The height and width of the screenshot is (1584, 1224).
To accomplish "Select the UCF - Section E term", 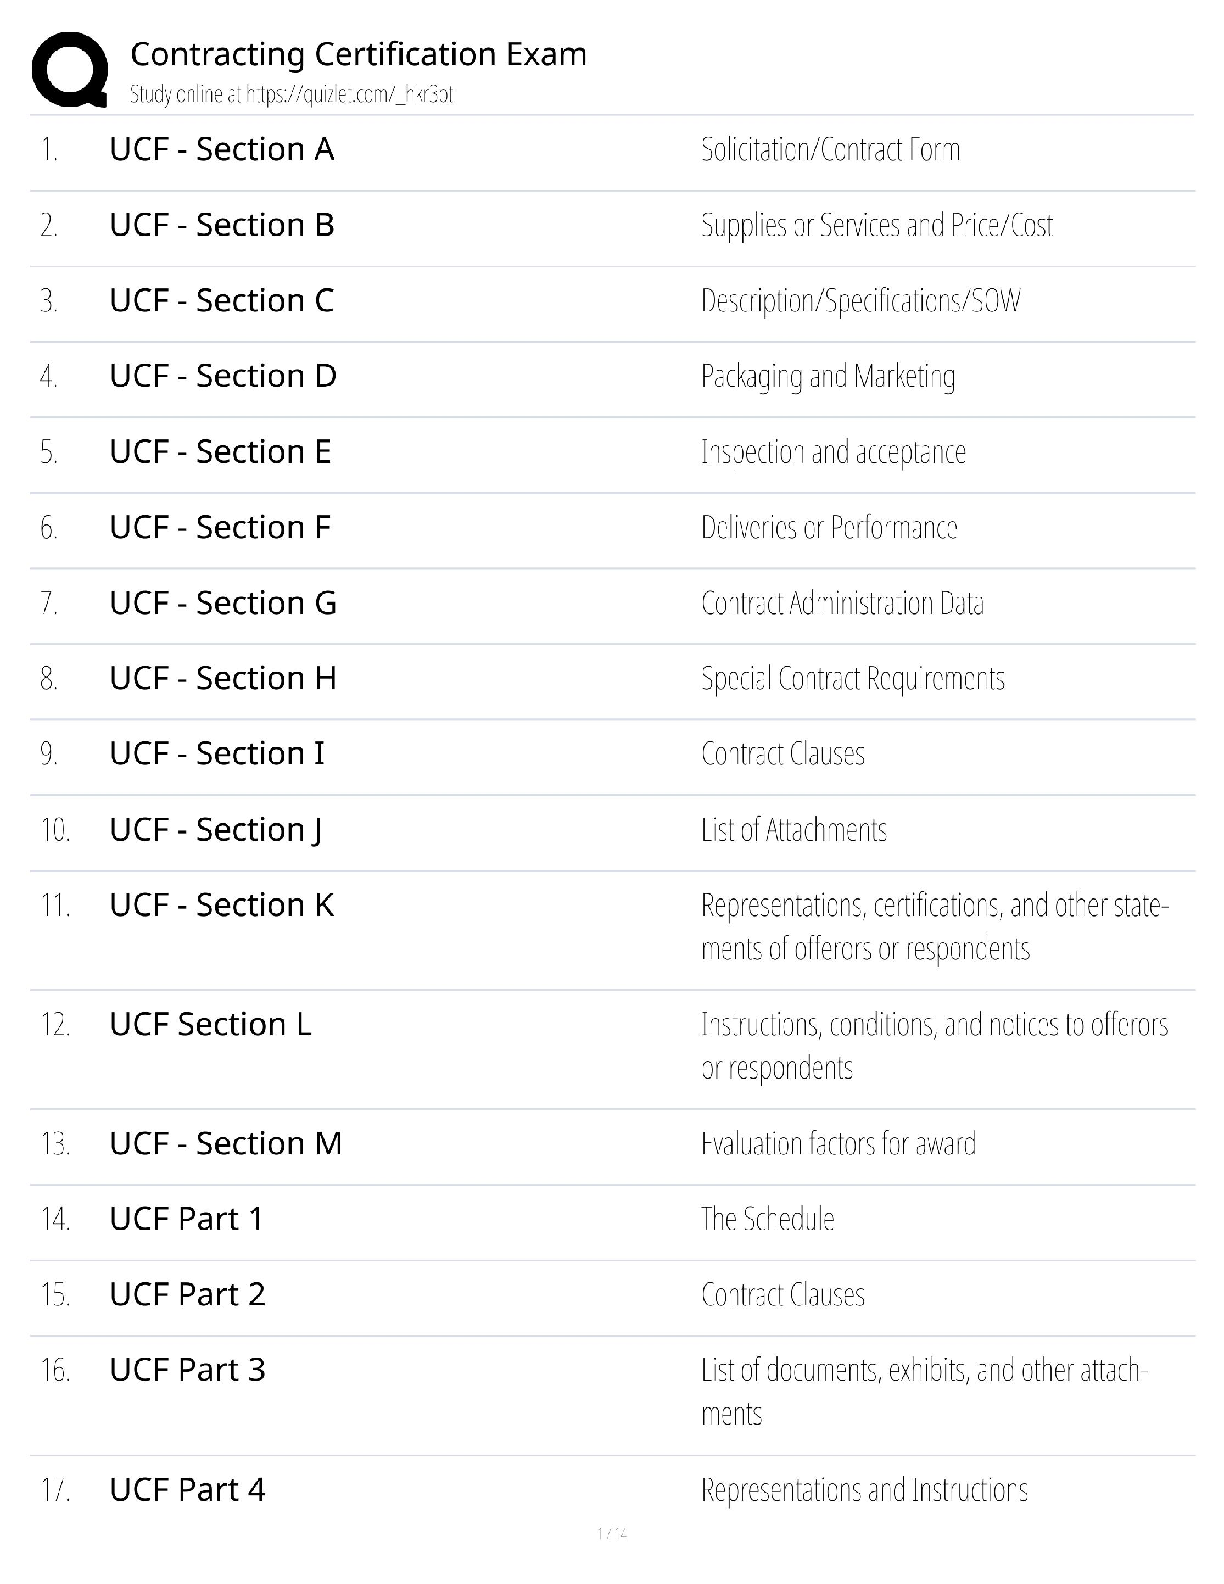I will (220, 452).
